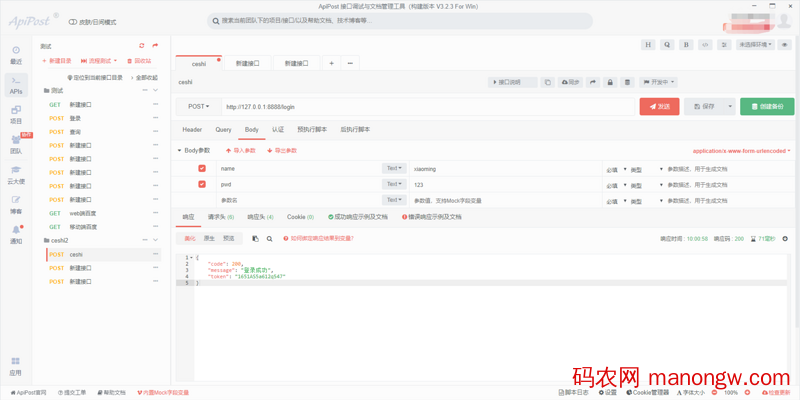Viewport: 800px width, 400px height.
Task: Click the red share arrow above the tree
Action: tap(155, 45)
